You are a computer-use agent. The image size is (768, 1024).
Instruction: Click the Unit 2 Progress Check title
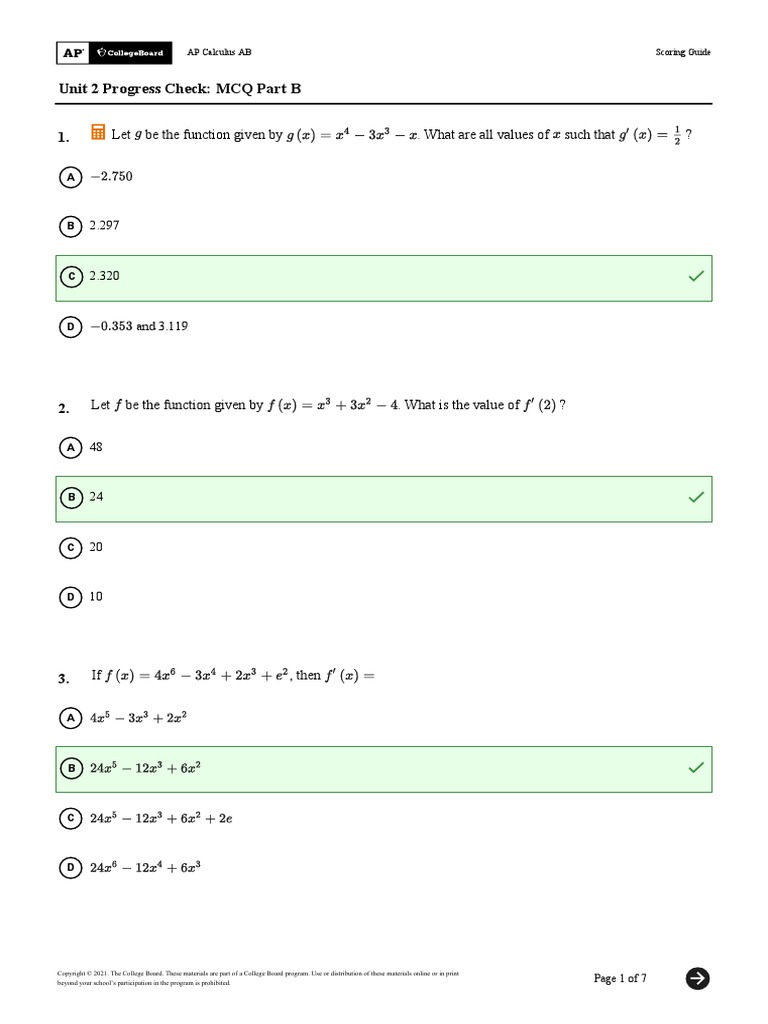tap(180, 89)
